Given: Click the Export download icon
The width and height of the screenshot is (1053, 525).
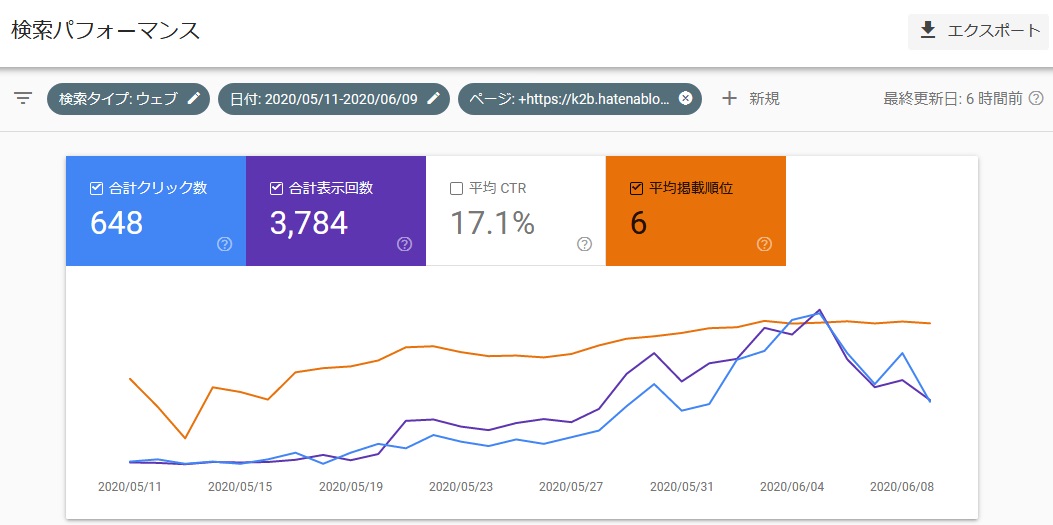Looking at the screenshot, I should coord(927,30).
